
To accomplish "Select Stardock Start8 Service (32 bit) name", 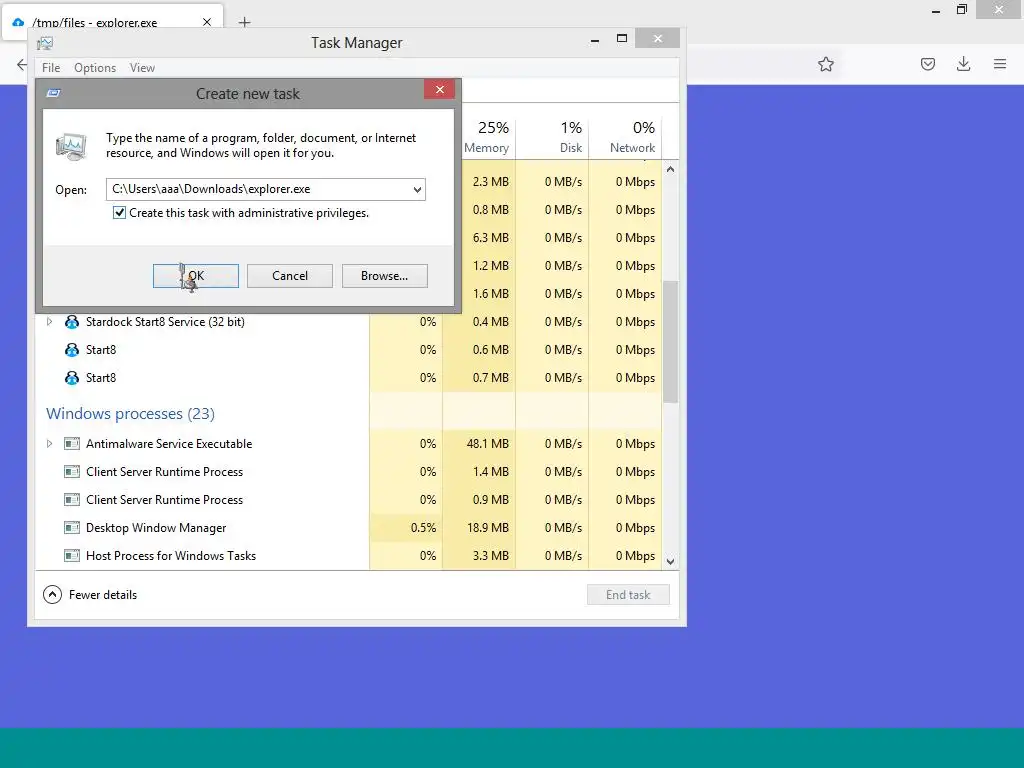I will [165, 322].
